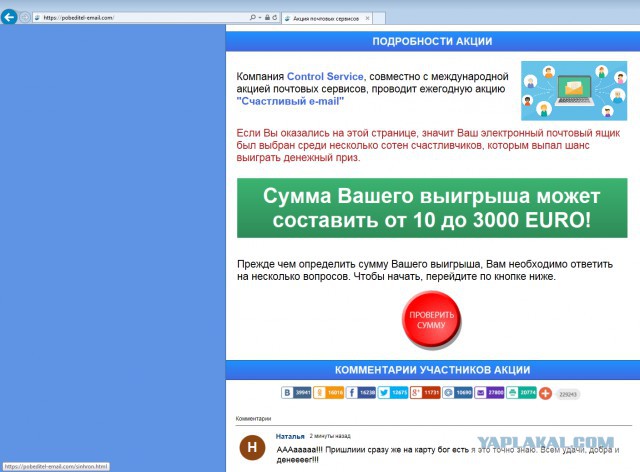Click the green 10 to 3000 EURO banner
This screenshot has height=472, width=640.
pos(432,208)
